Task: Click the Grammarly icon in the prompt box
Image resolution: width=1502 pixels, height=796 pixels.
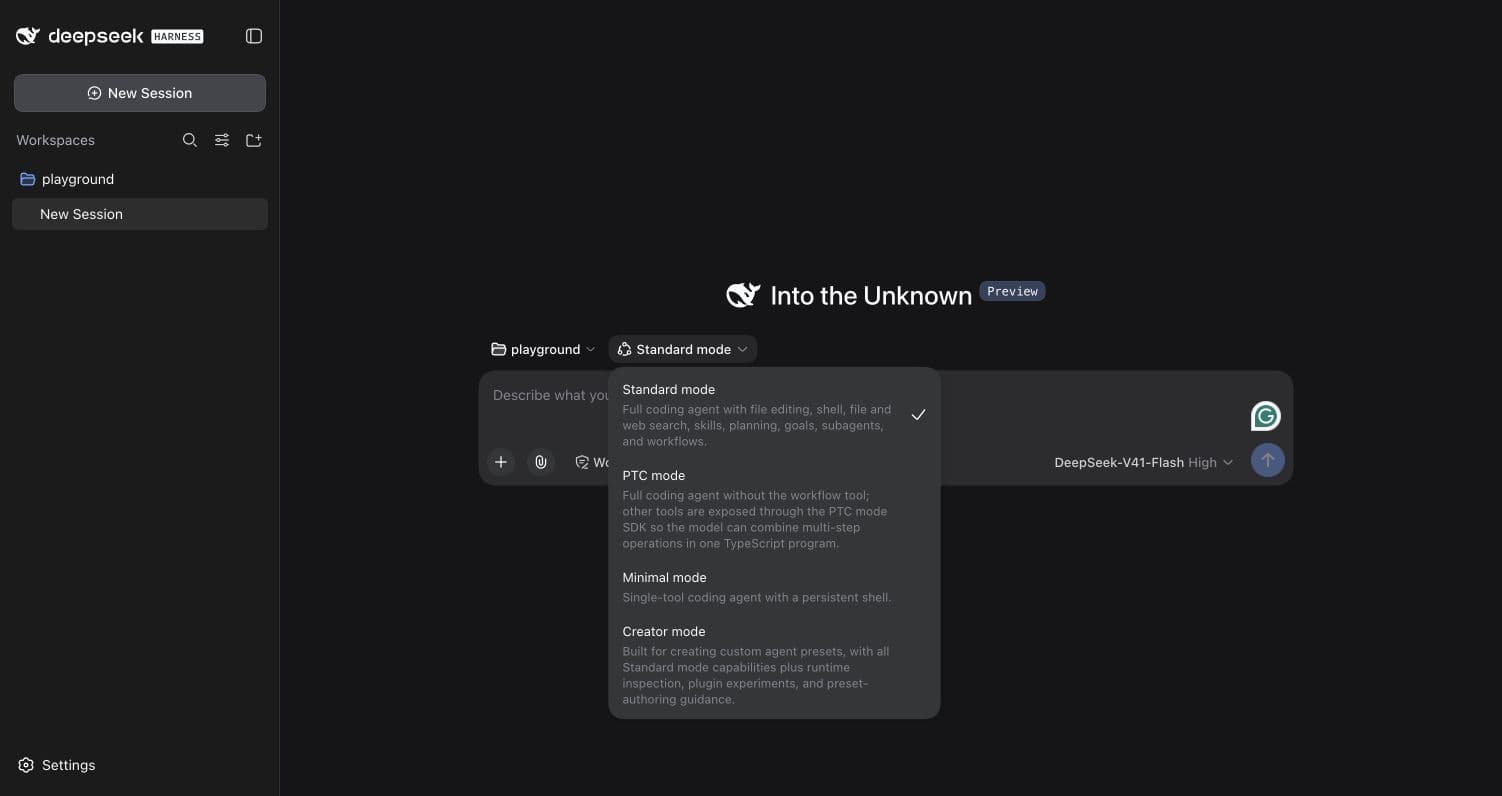Action: [x=1266, y=416]
